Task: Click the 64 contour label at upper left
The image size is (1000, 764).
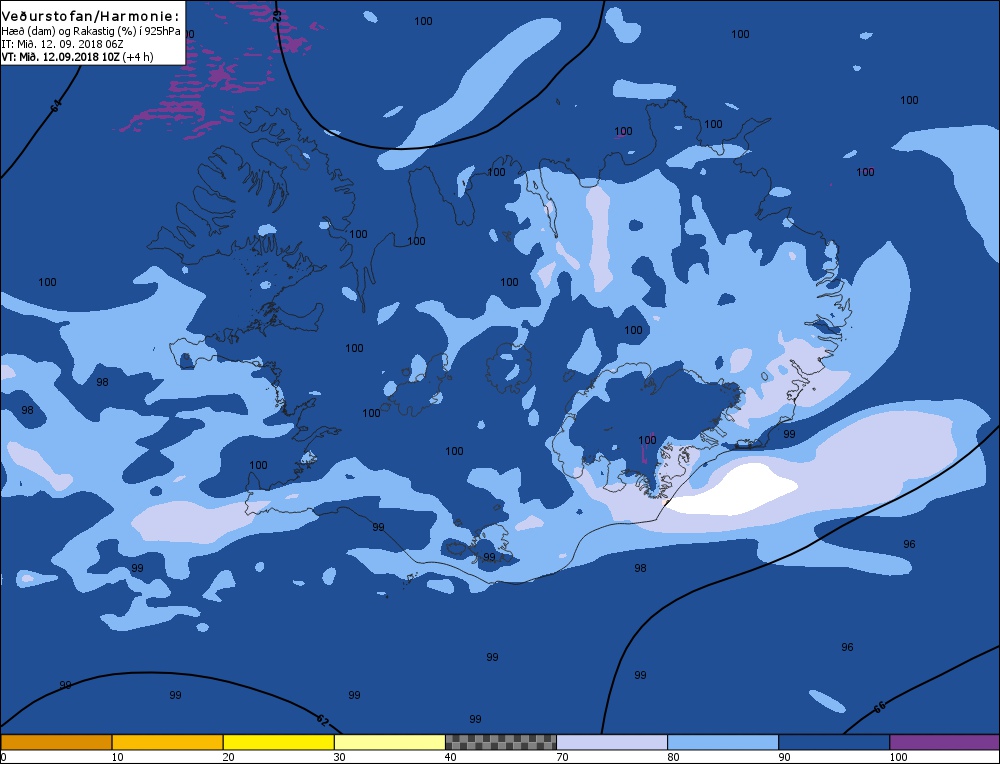Action: [x=57, y=106]
